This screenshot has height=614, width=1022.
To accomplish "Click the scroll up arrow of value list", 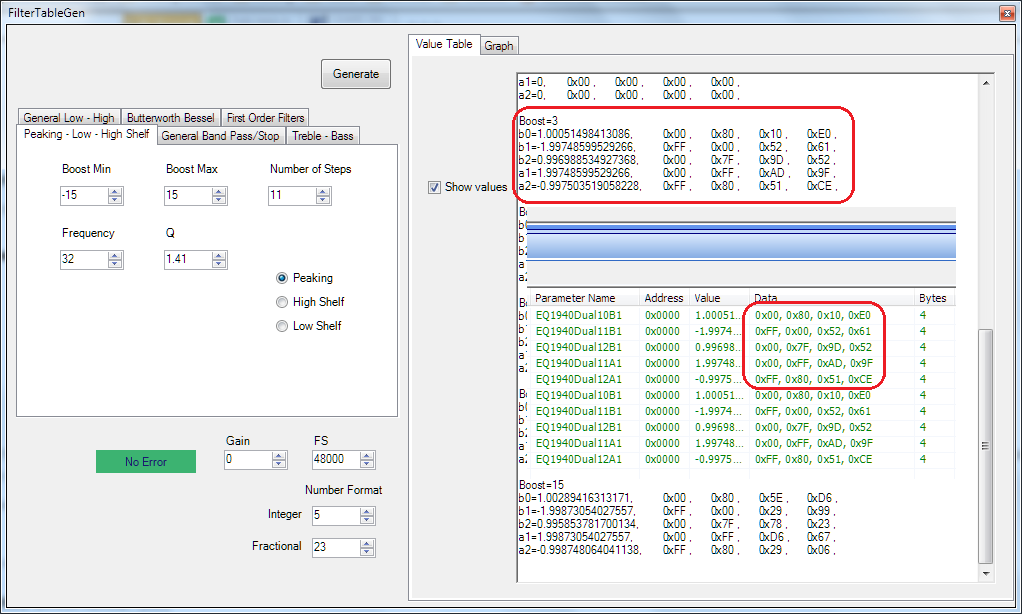I will click(986, 83).
